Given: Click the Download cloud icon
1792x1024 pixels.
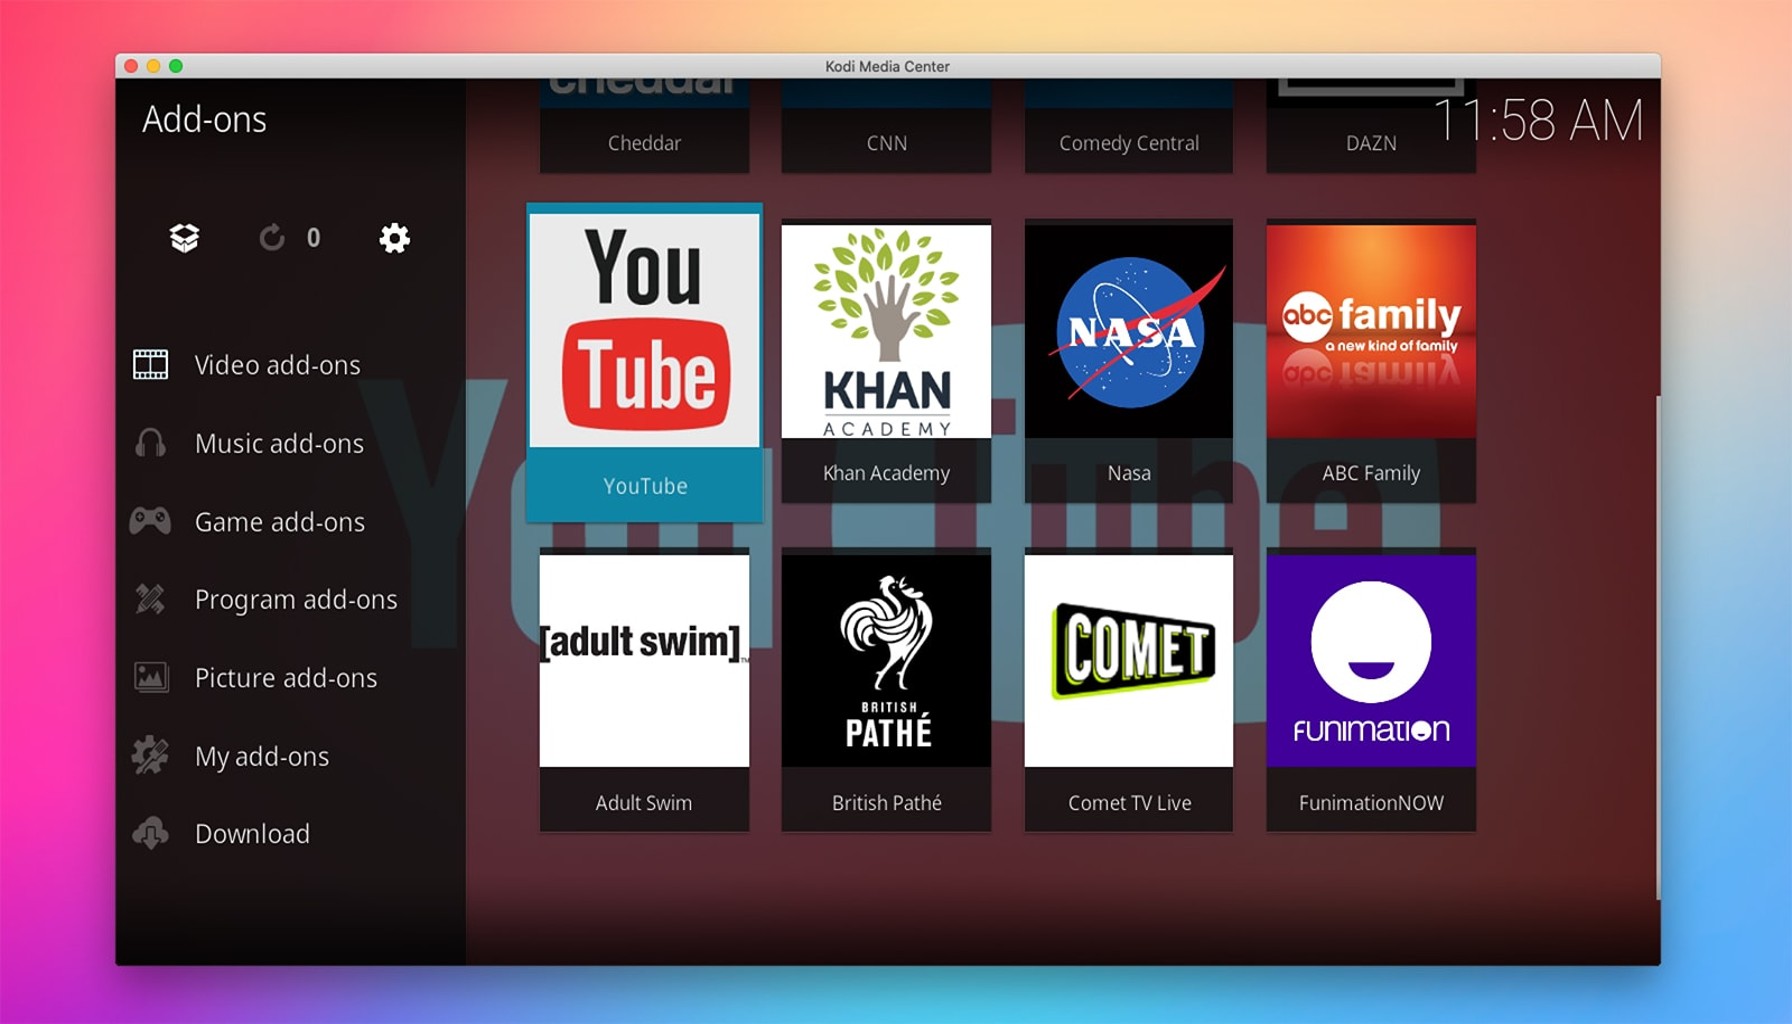Looking at the screenshot, I should 151,833.
